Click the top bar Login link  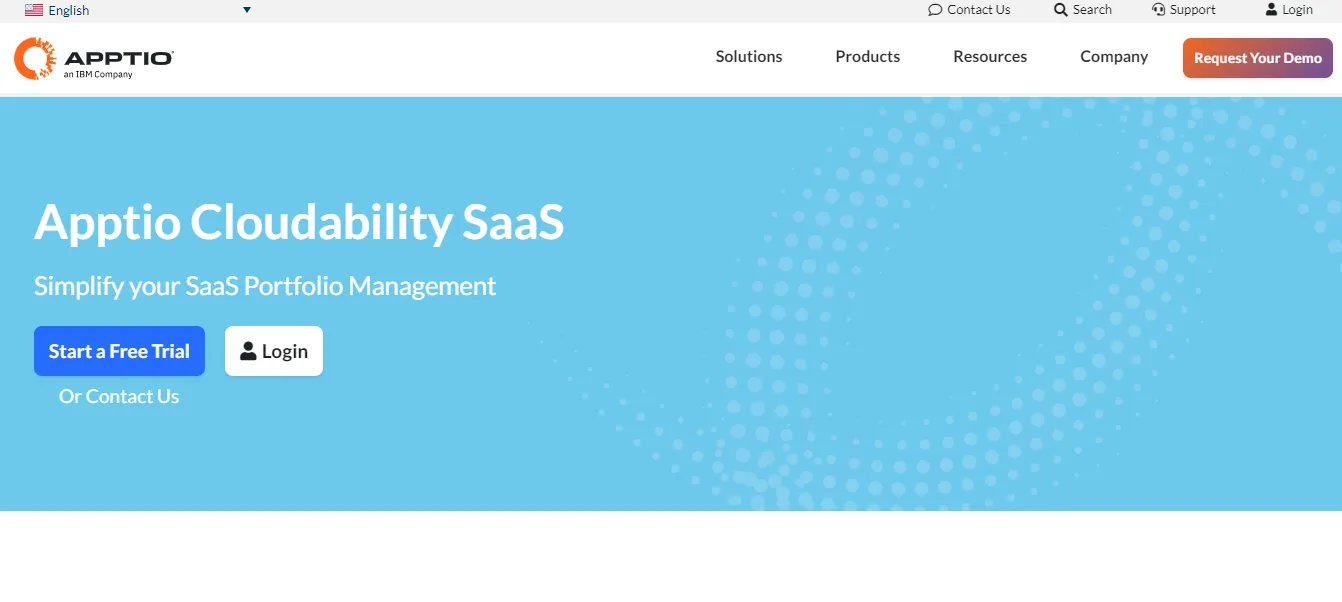point(1289,10)
